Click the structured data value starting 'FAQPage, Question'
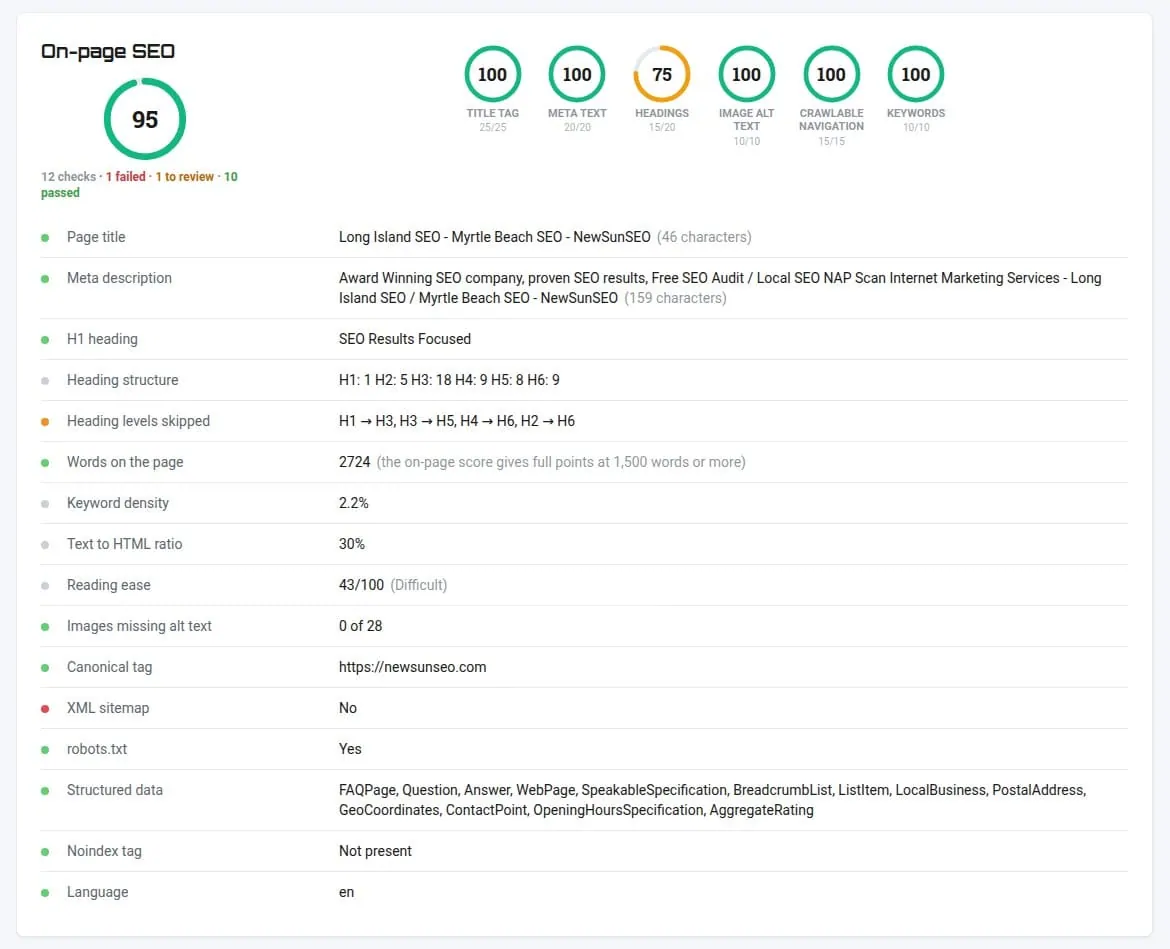This screenshot has width=1170, height=949. [713, 801]
